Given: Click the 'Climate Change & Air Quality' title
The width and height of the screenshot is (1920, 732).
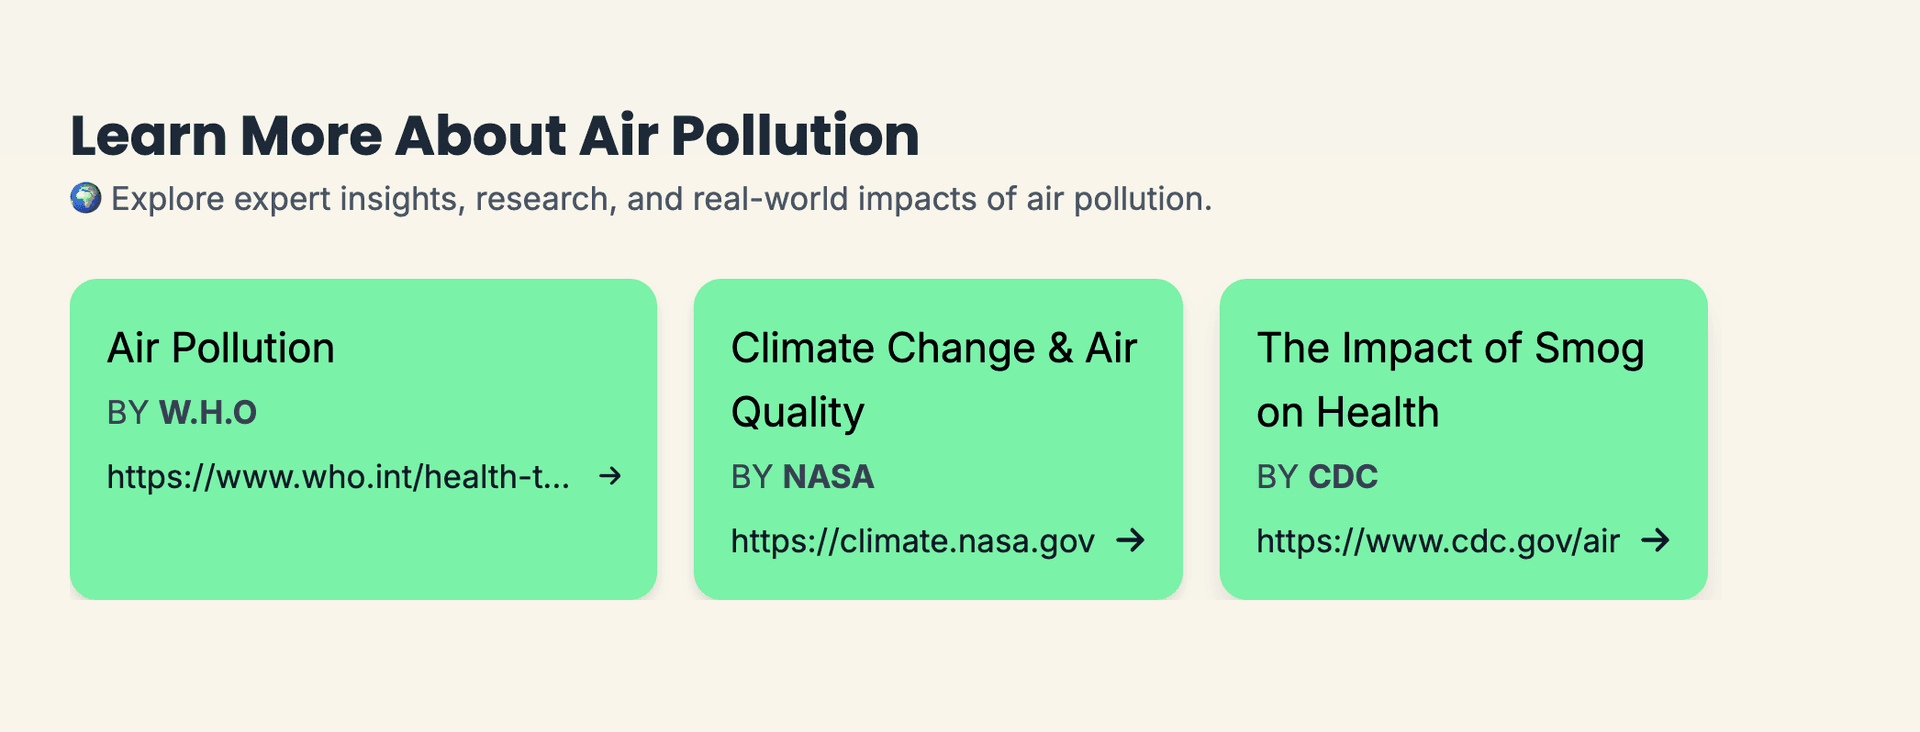Looking at the screenshot, I should [934, 380].
